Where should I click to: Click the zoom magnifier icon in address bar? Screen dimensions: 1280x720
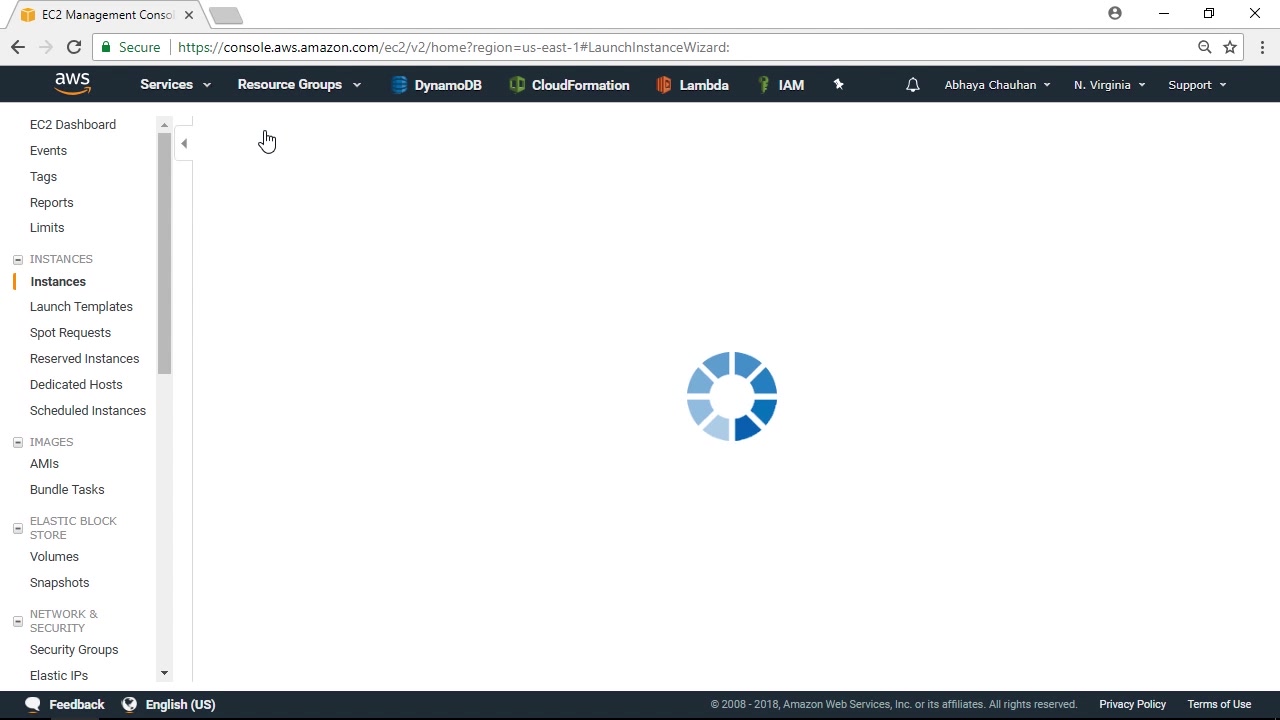pyautogui.click(x=1205, y=47)
